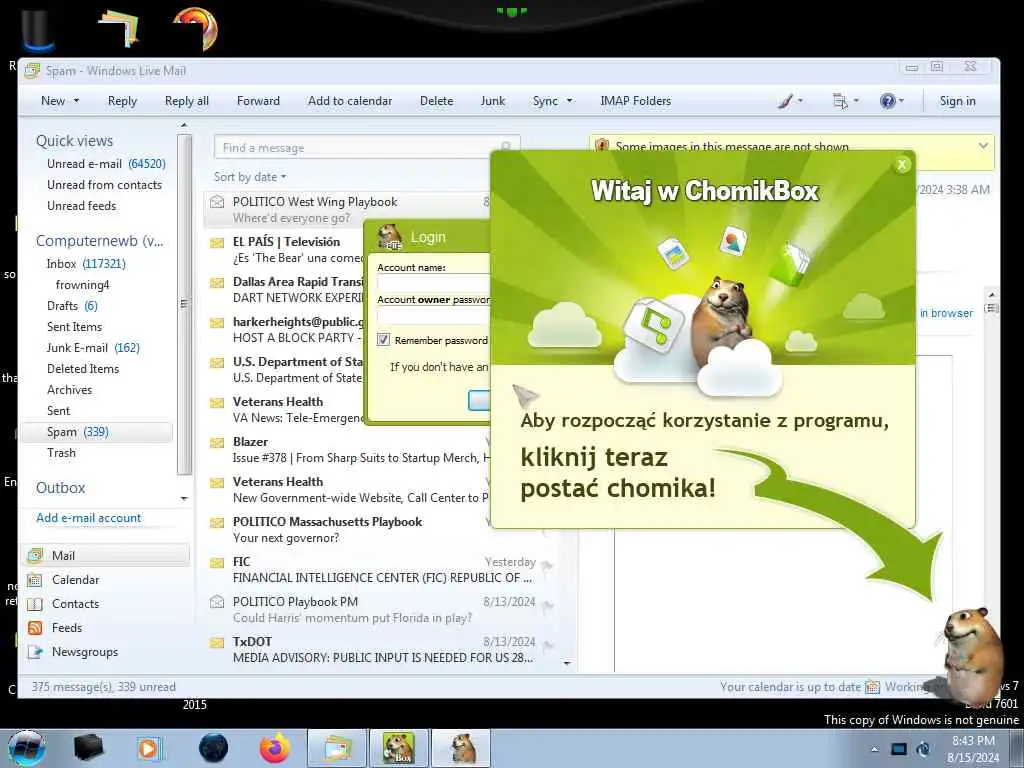Mark message as Junk
1024x768 pixels.
[x=492, y=101]
